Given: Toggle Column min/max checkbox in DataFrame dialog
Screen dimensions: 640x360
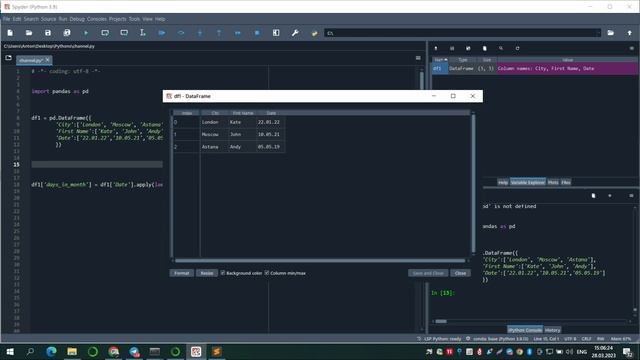Looking at the screenshot, I should [267, 273].
